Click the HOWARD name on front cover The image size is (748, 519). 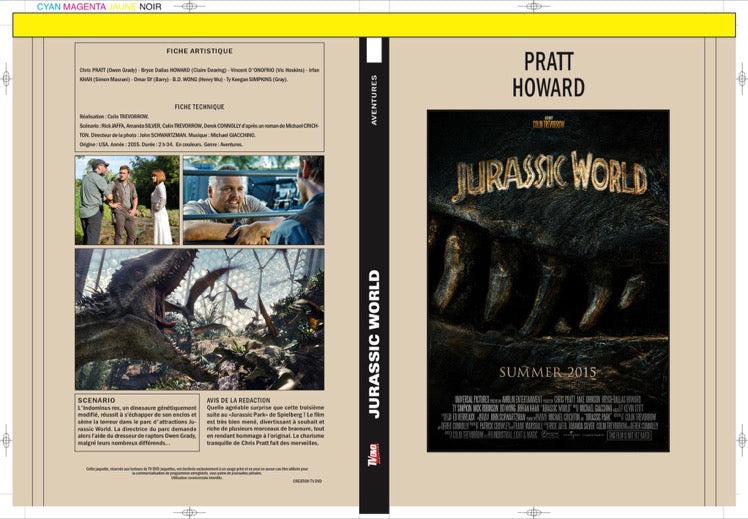(549, 88)
